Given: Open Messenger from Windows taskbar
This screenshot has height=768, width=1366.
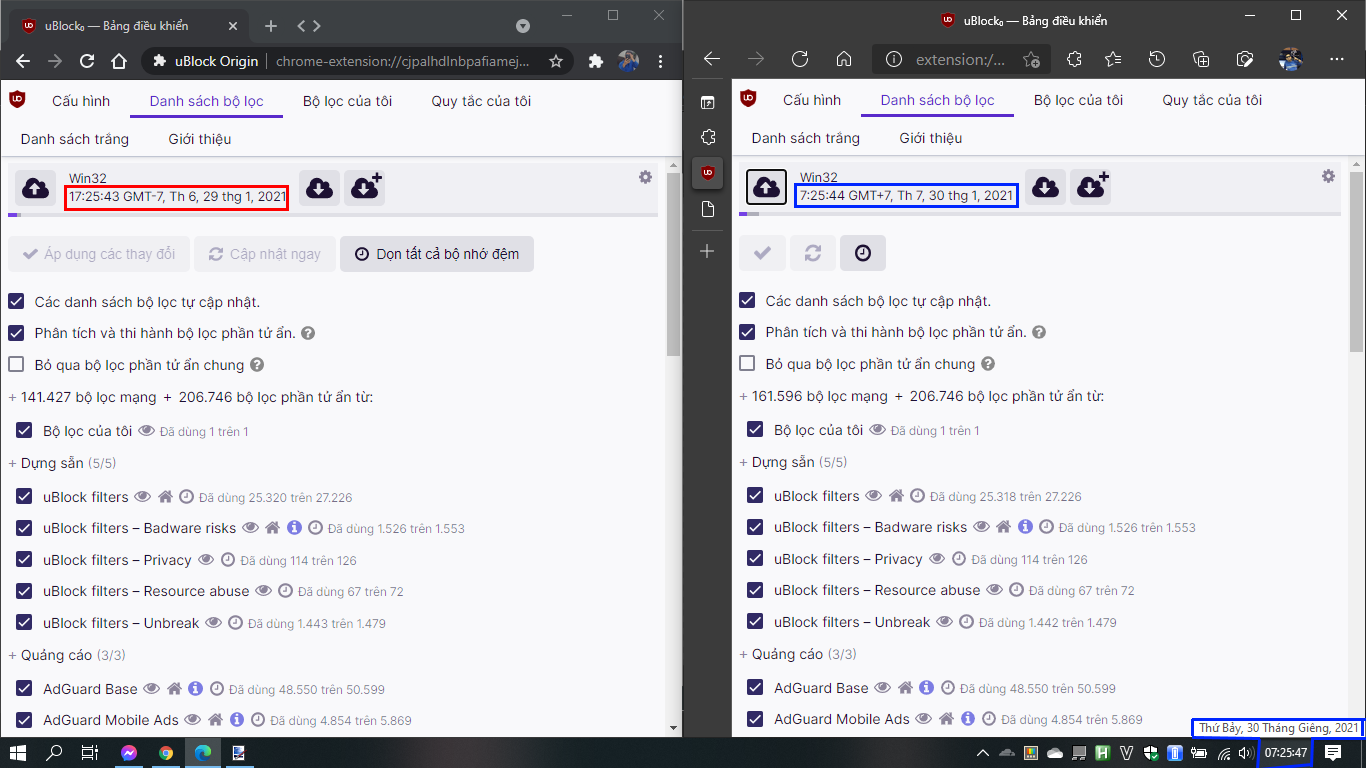Looking at the screenshot, I should click(129, 753).
